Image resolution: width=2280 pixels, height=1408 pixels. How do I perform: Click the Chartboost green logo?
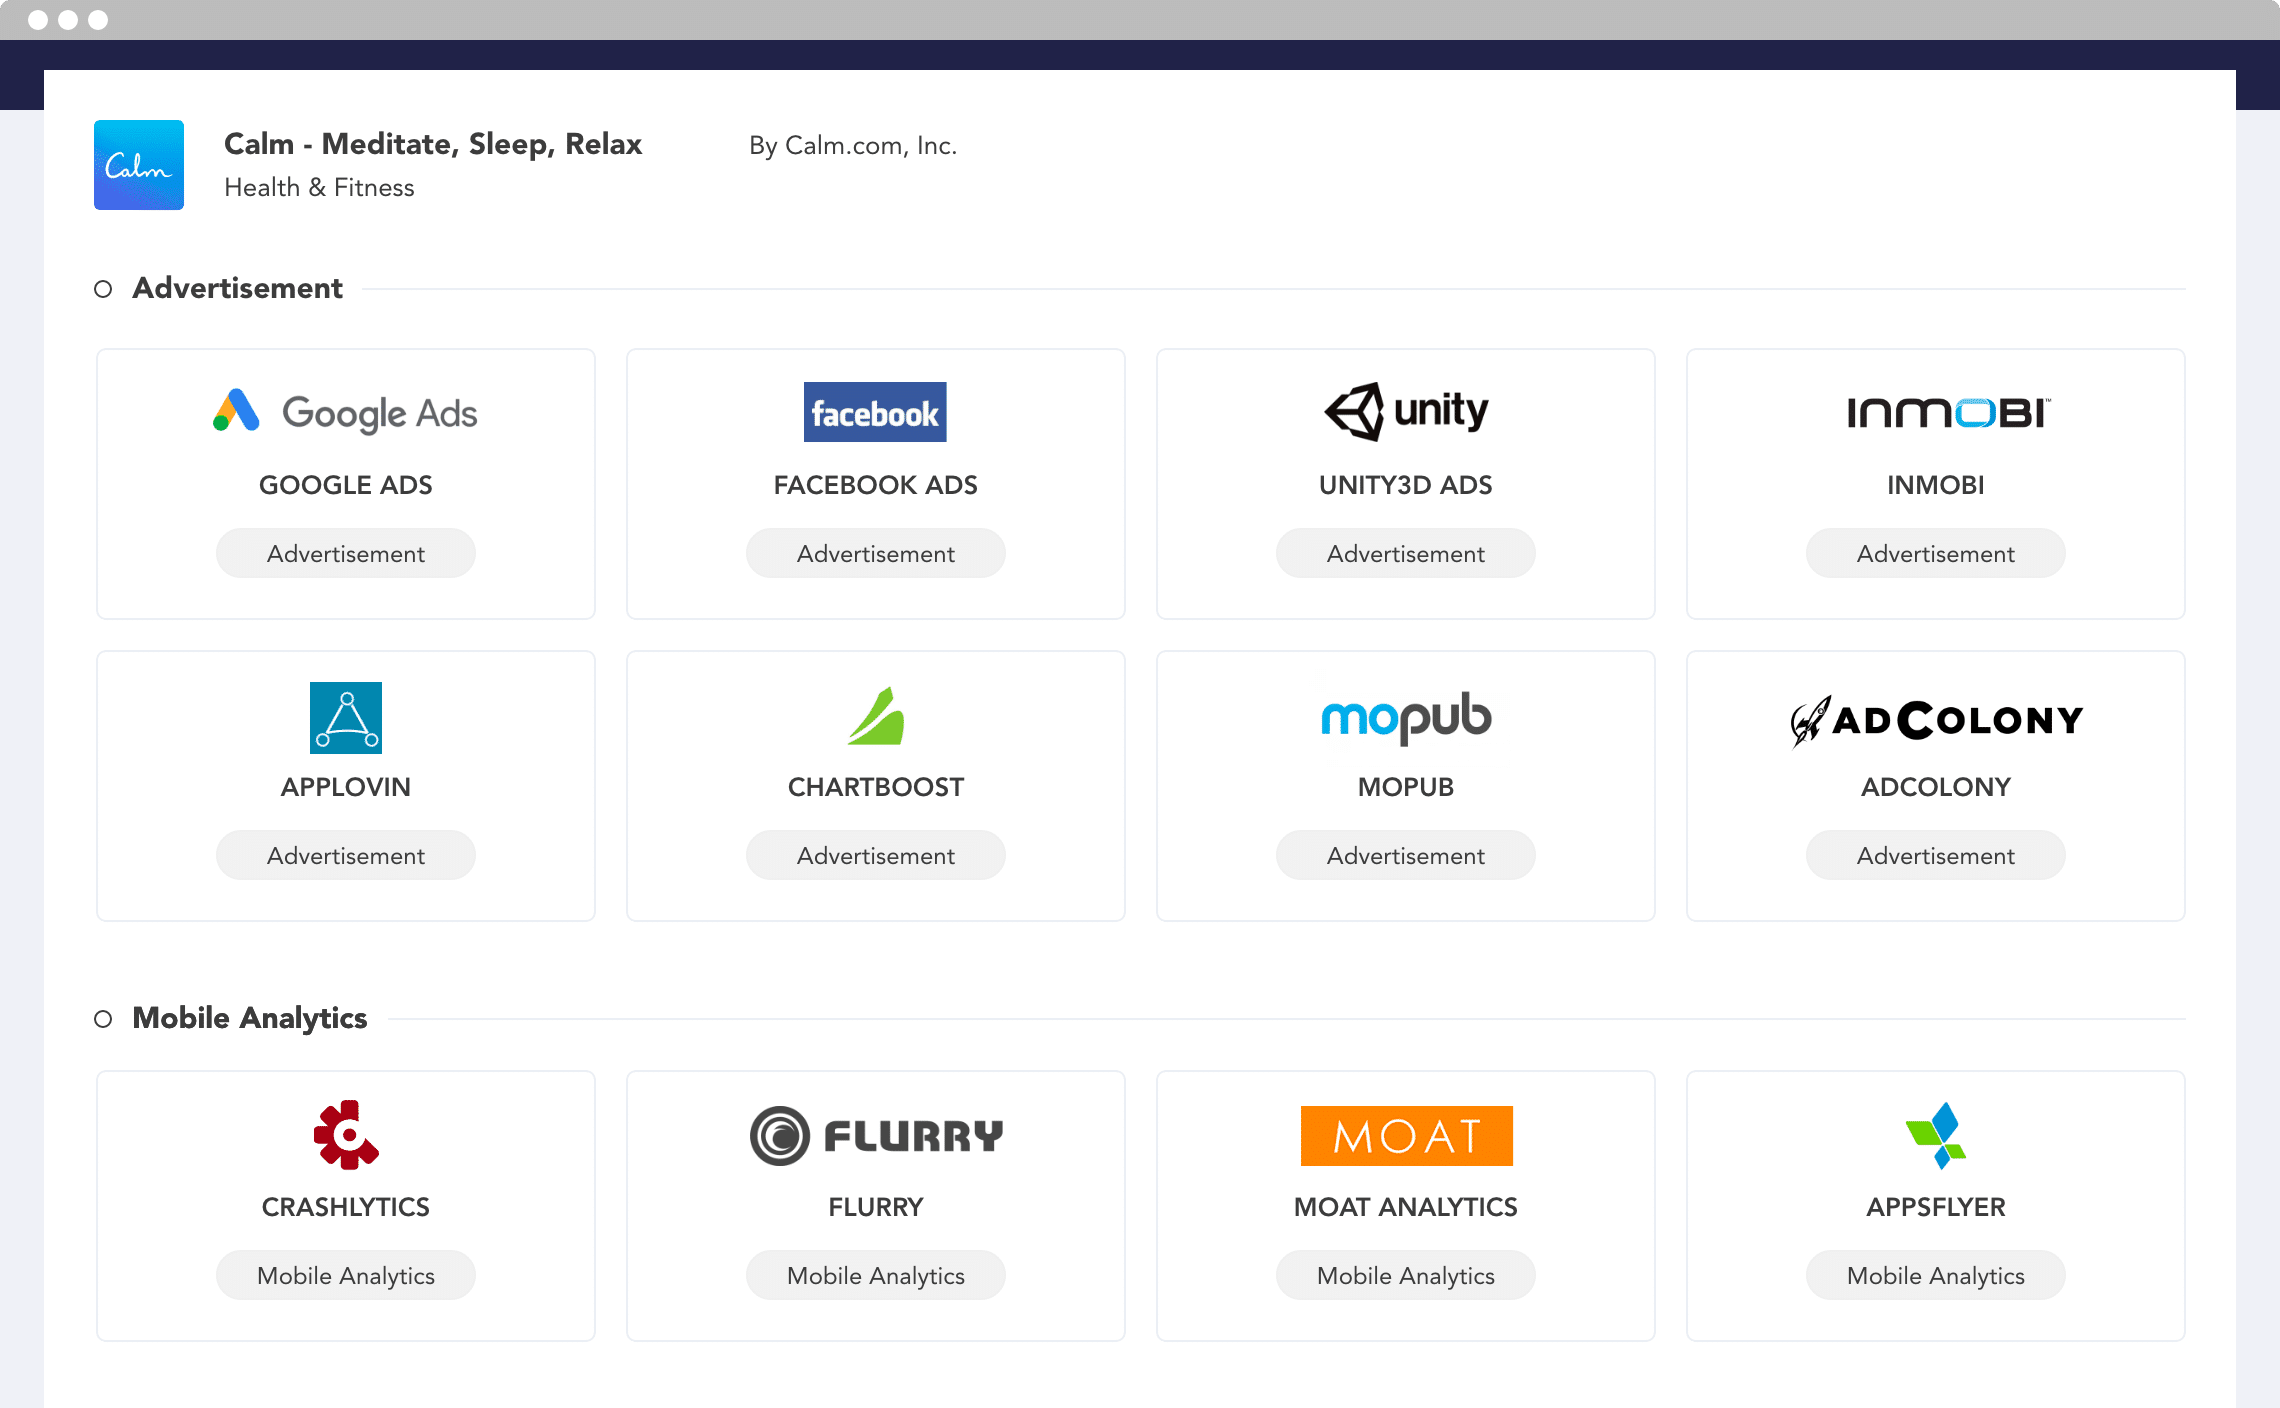(x=876, y=716)
